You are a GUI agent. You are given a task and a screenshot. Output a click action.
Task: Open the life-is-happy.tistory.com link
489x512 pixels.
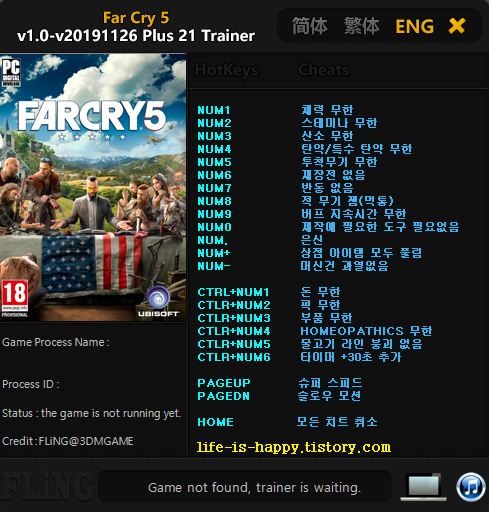click(x=293, y=447)
